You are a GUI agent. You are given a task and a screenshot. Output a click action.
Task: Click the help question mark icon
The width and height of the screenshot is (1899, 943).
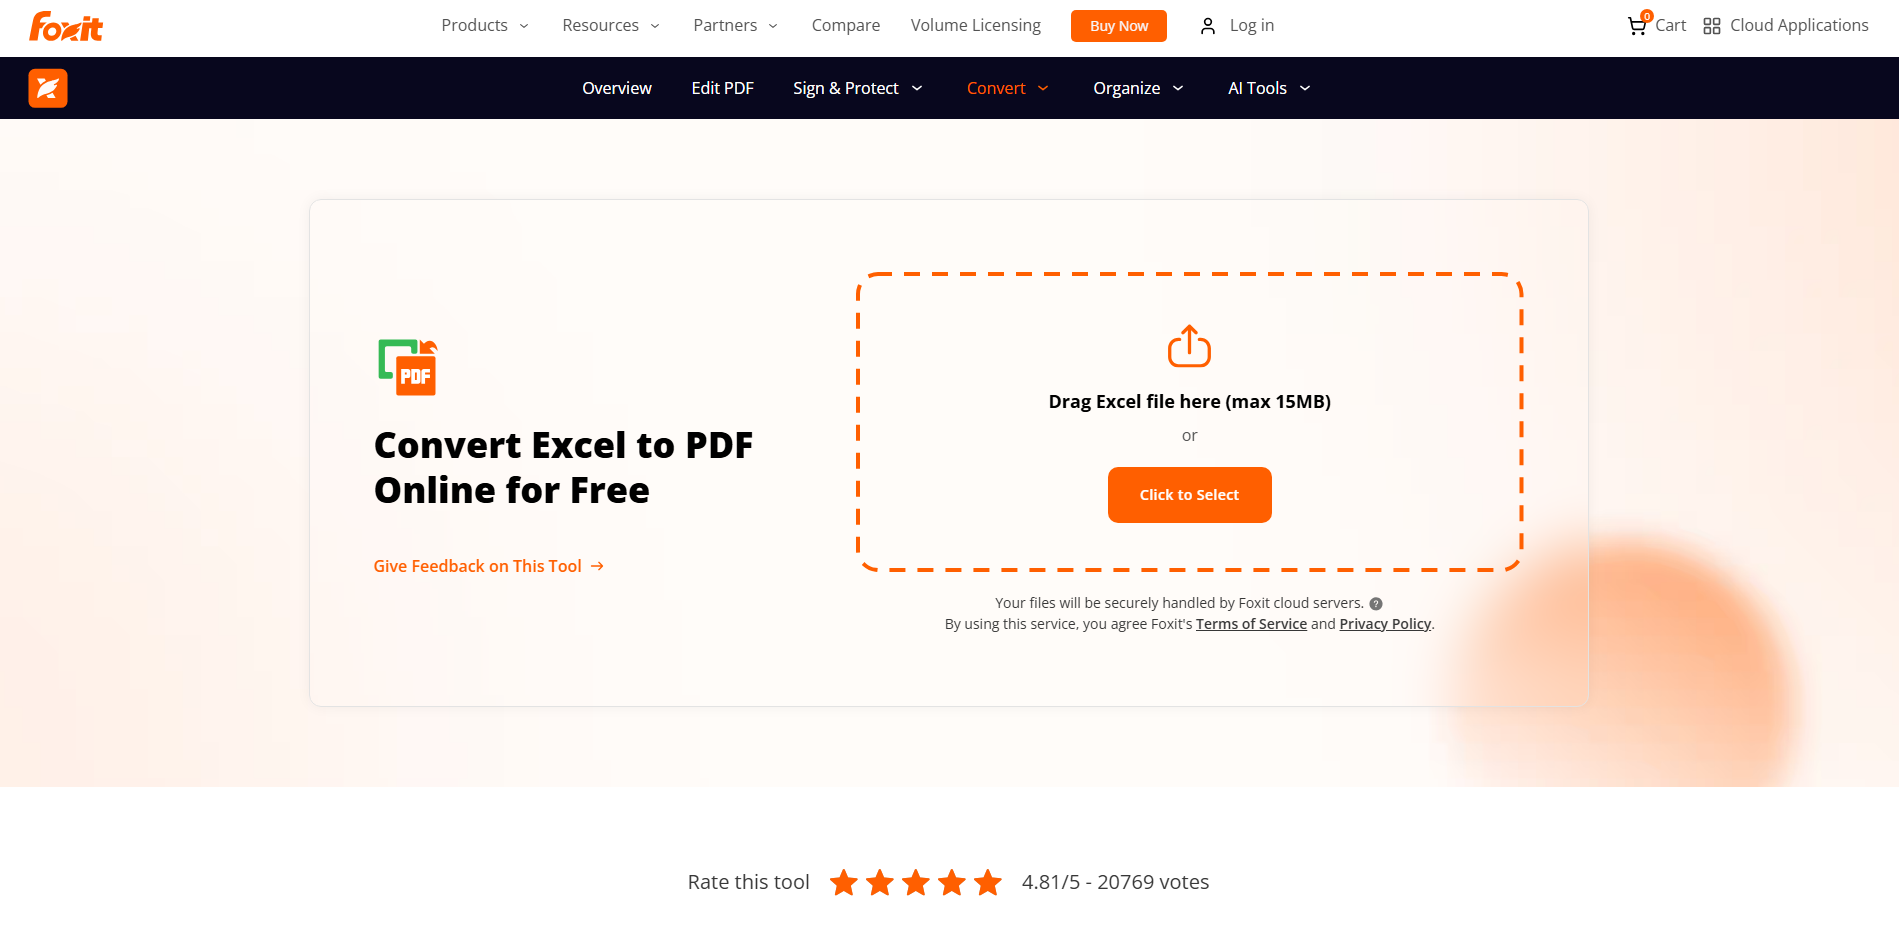1376,604
